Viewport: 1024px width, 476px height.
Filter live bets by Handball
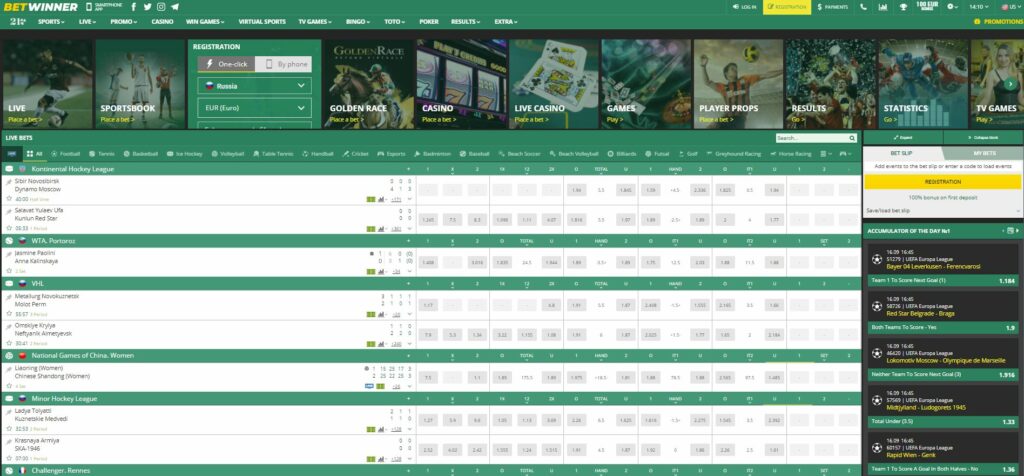[x=318, y=154]
